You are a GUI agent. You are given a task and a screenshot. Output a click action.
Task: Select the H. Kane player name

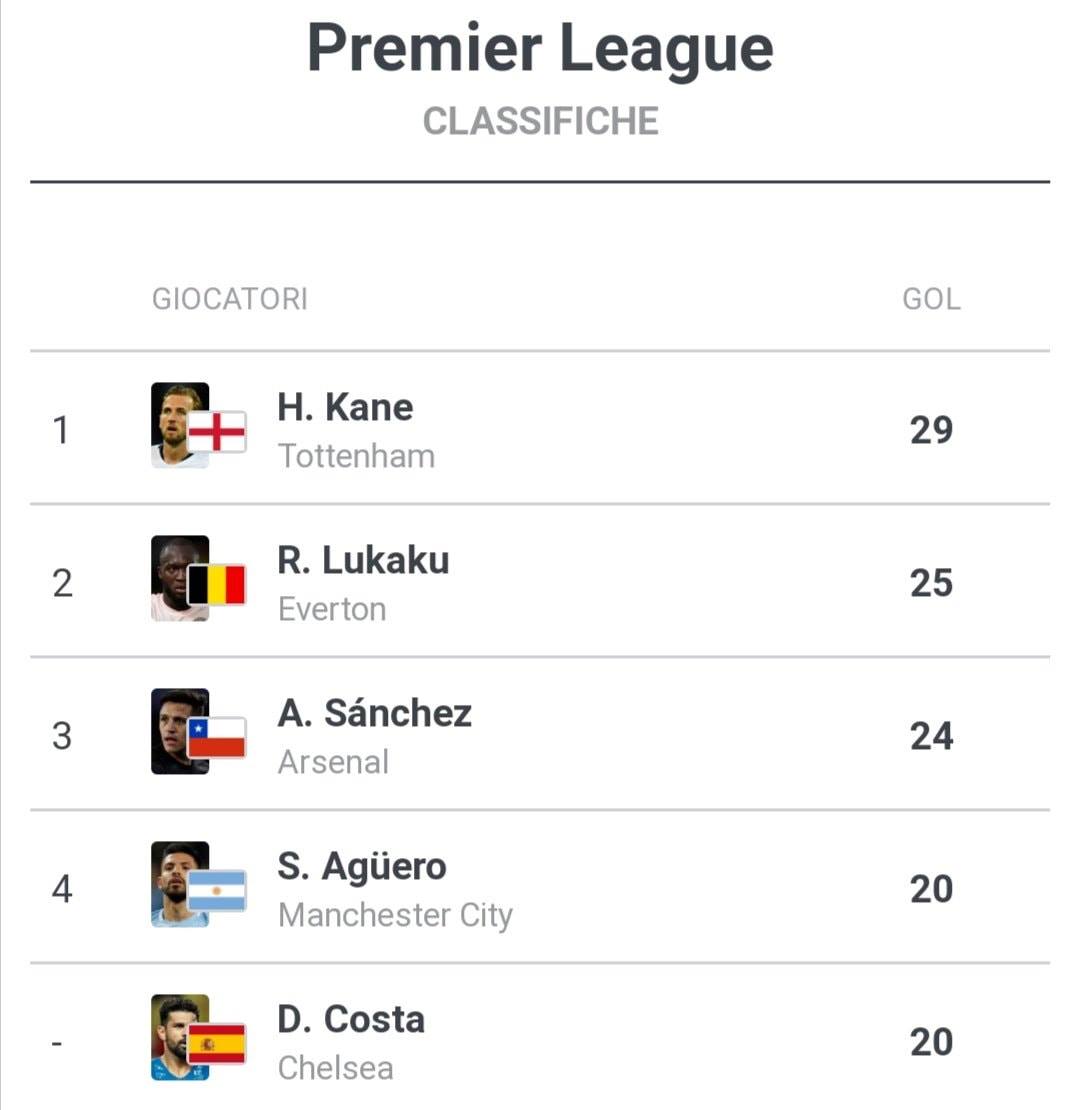345,407
